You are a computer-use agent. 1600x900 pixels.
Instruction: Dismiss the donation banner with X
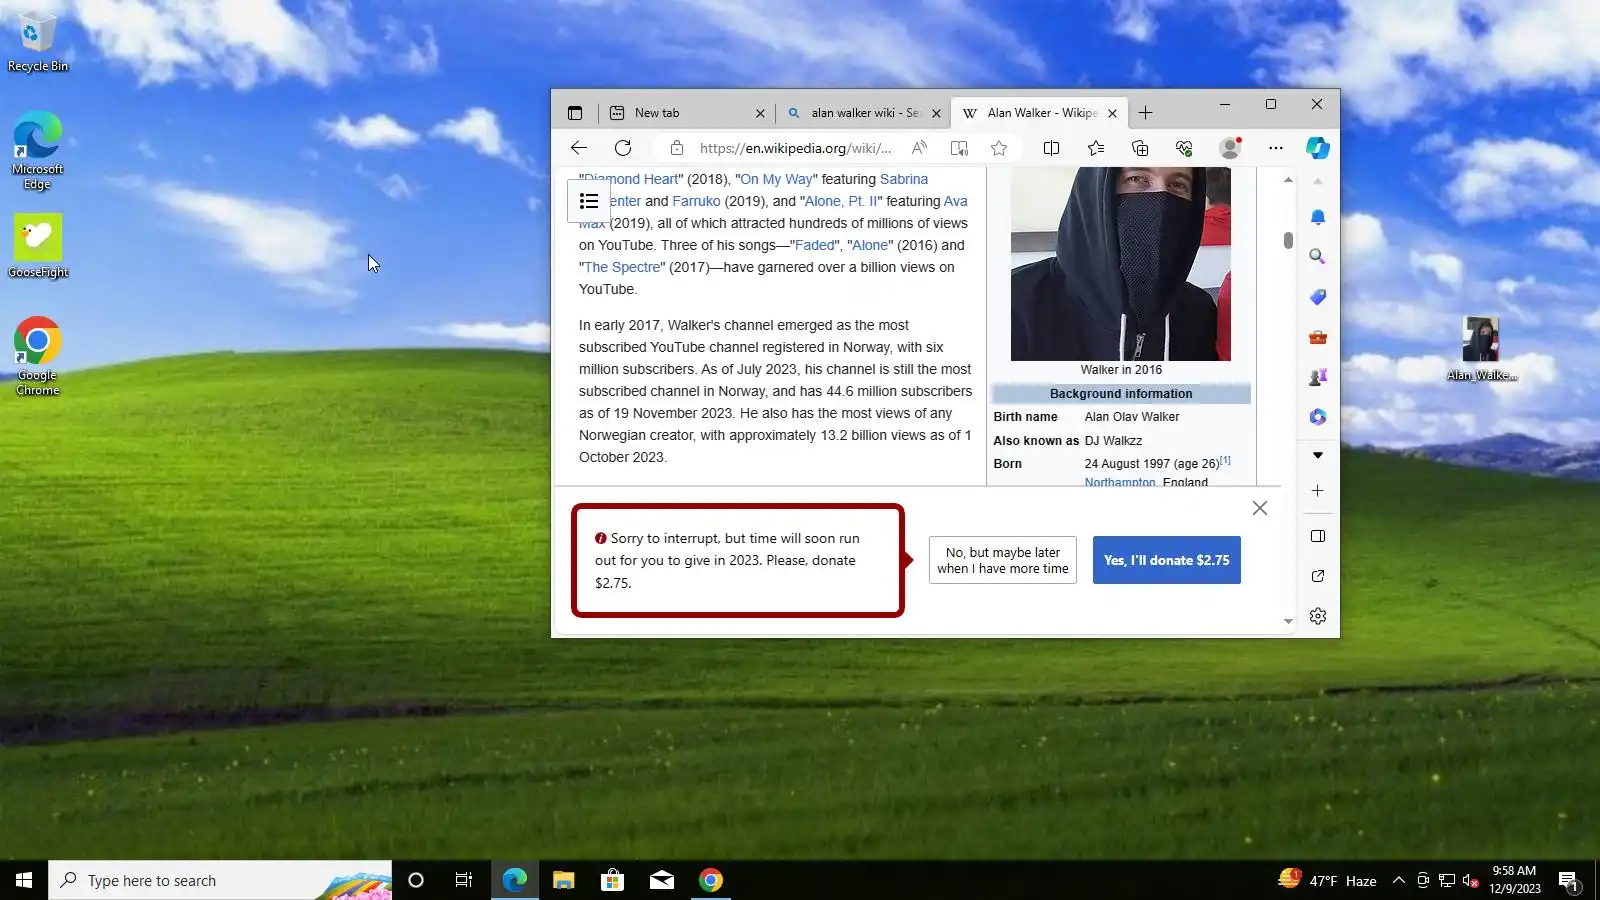point(1260,508)
